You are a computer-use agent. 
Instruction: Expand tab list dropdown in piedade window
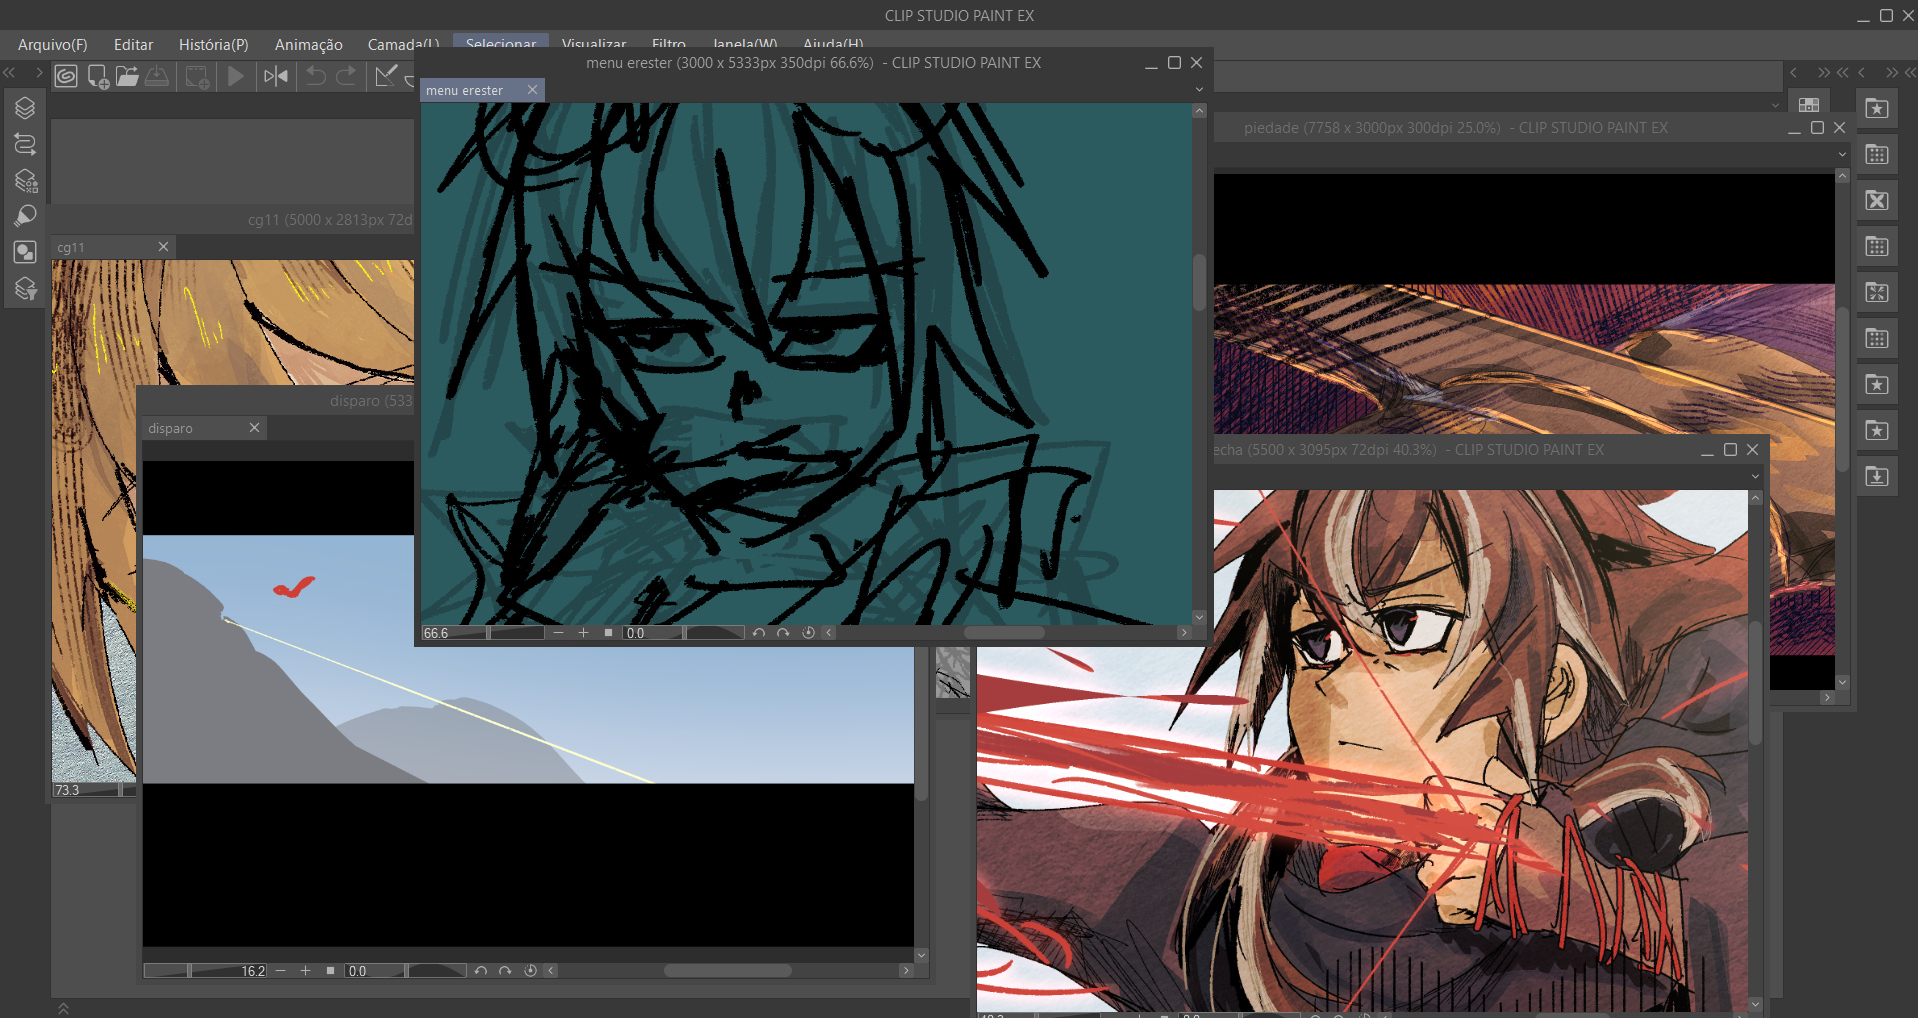[1842, 154]
